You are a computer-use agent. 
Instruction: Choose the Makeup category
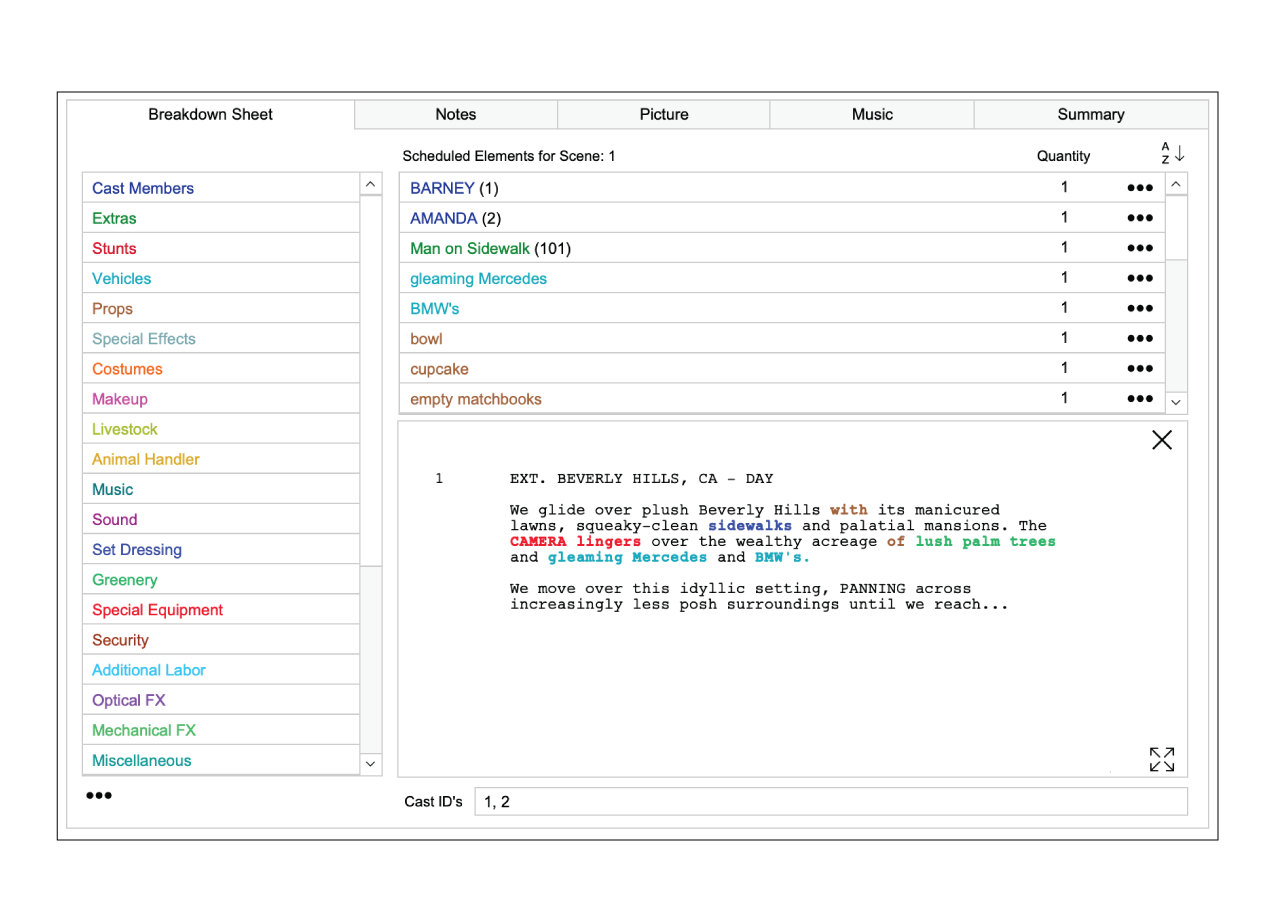[119, 398]
